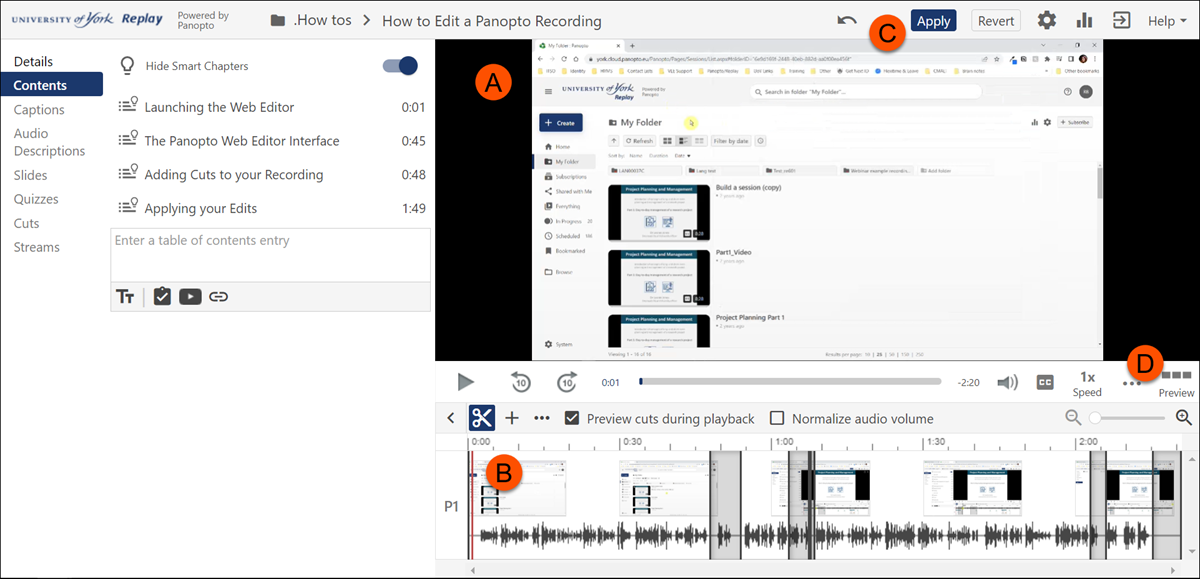
Task: Click the plus add icon in timeline toolbar
Action: coord(512,418)
